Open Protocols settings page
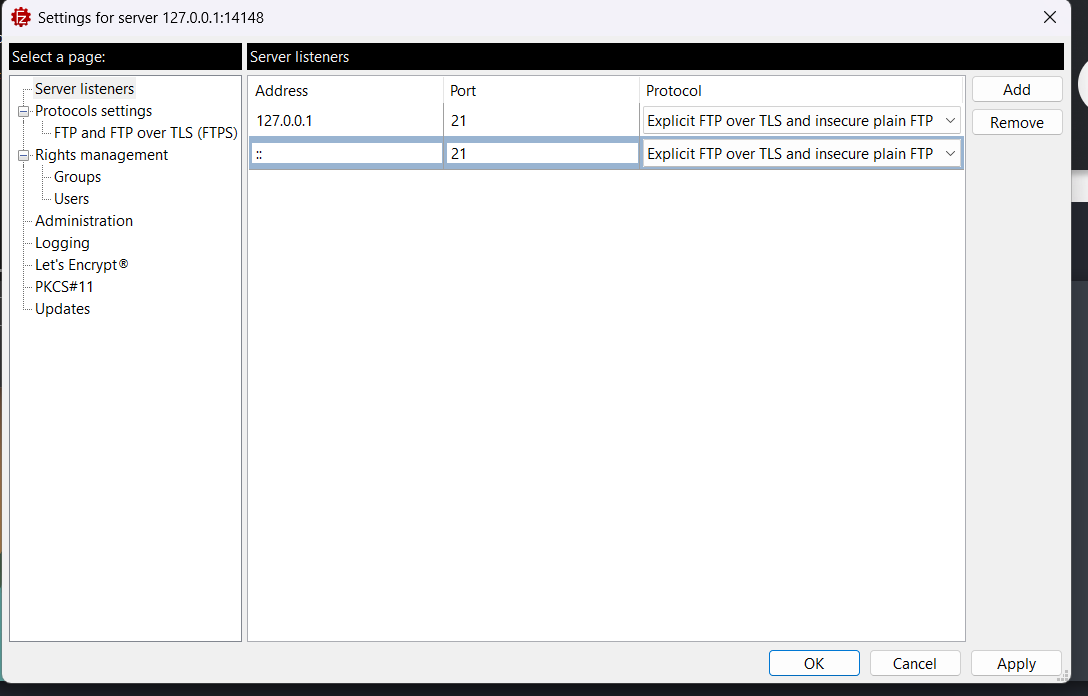 tap(93, 111)
